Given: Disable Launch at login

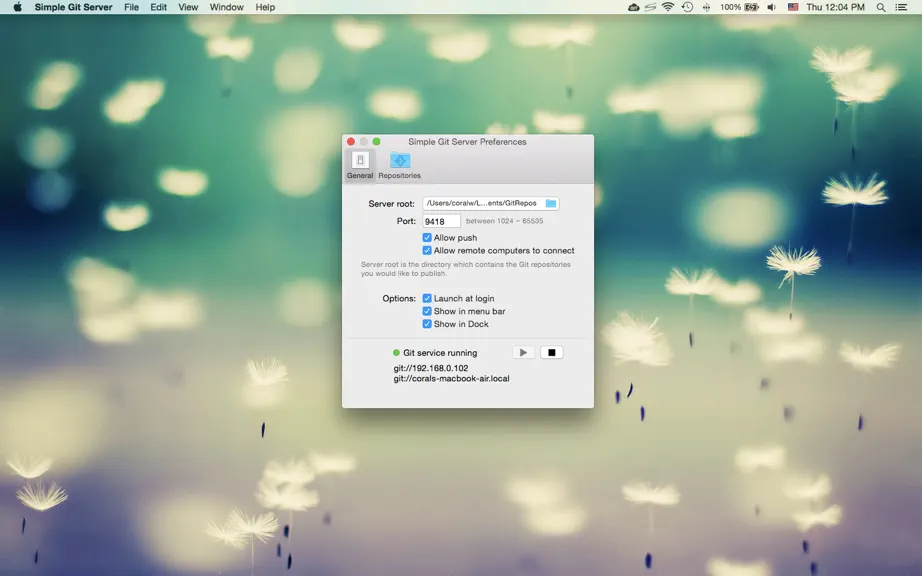Looking at the screenshot, I should click(x=427, y=299).
